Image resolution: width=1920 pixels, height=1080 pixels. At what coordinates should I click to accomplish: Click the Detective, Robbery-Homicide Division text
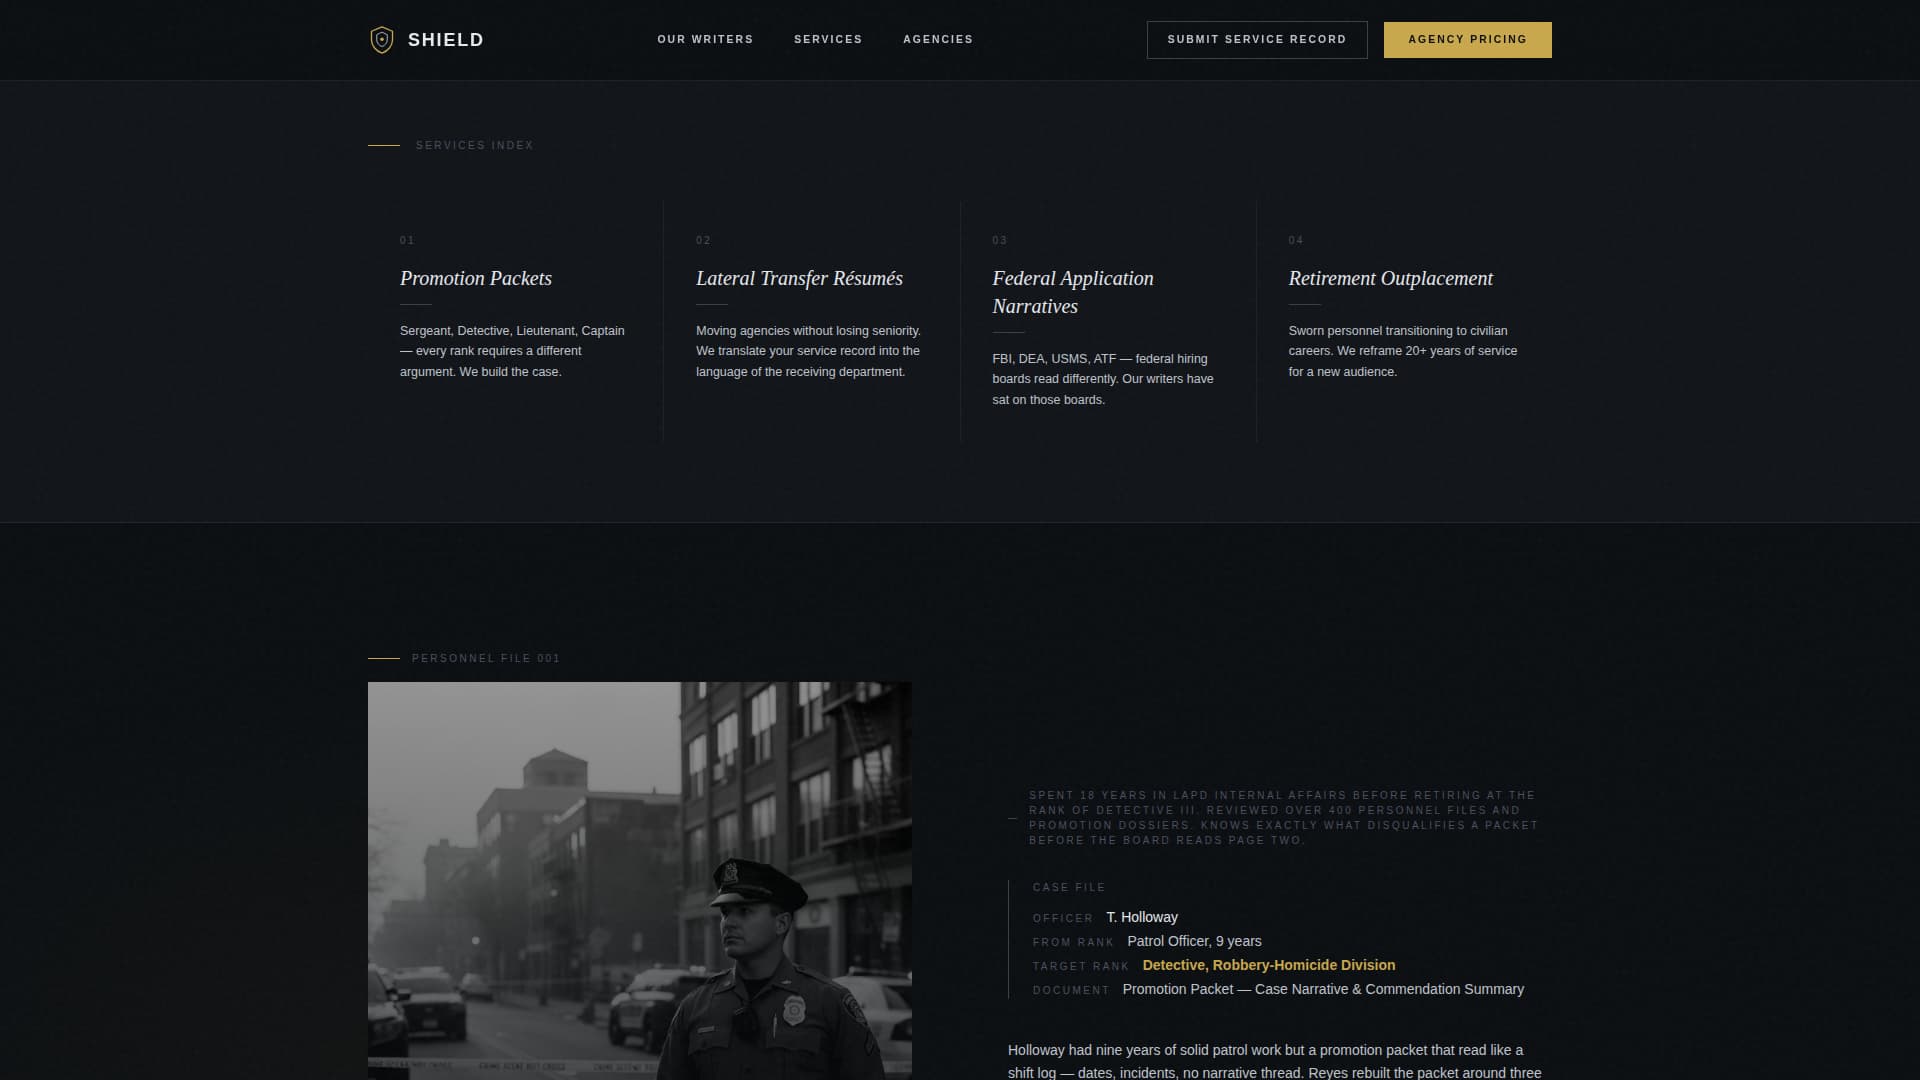point(1268,965)
